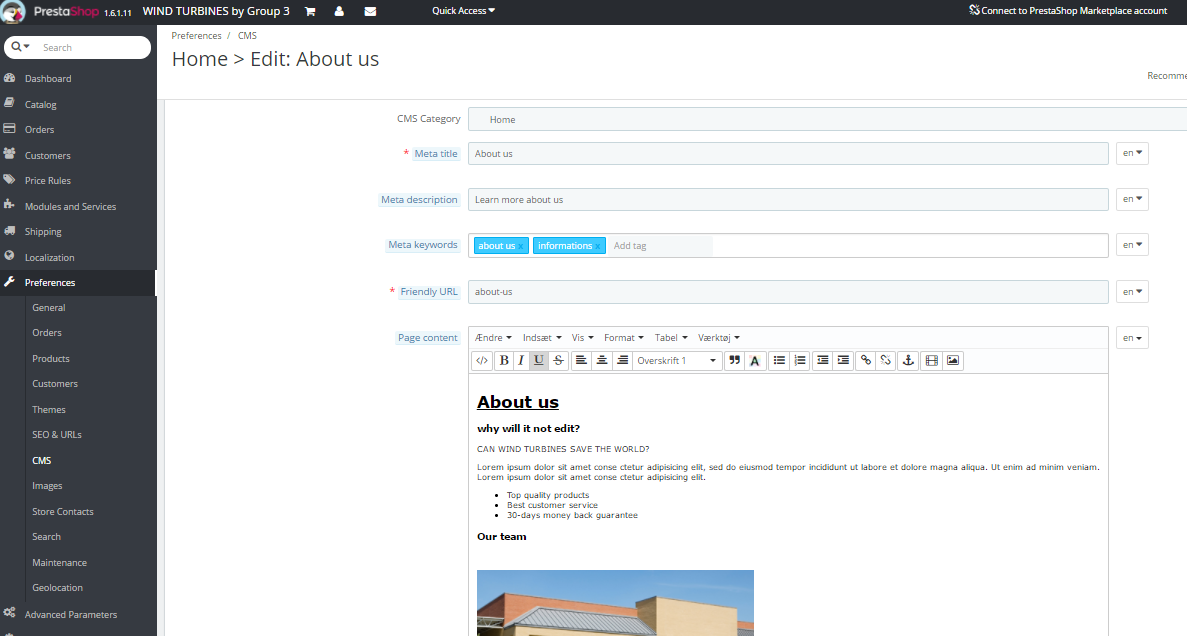Open the Quick Access dropdown

tap(463, 11)
